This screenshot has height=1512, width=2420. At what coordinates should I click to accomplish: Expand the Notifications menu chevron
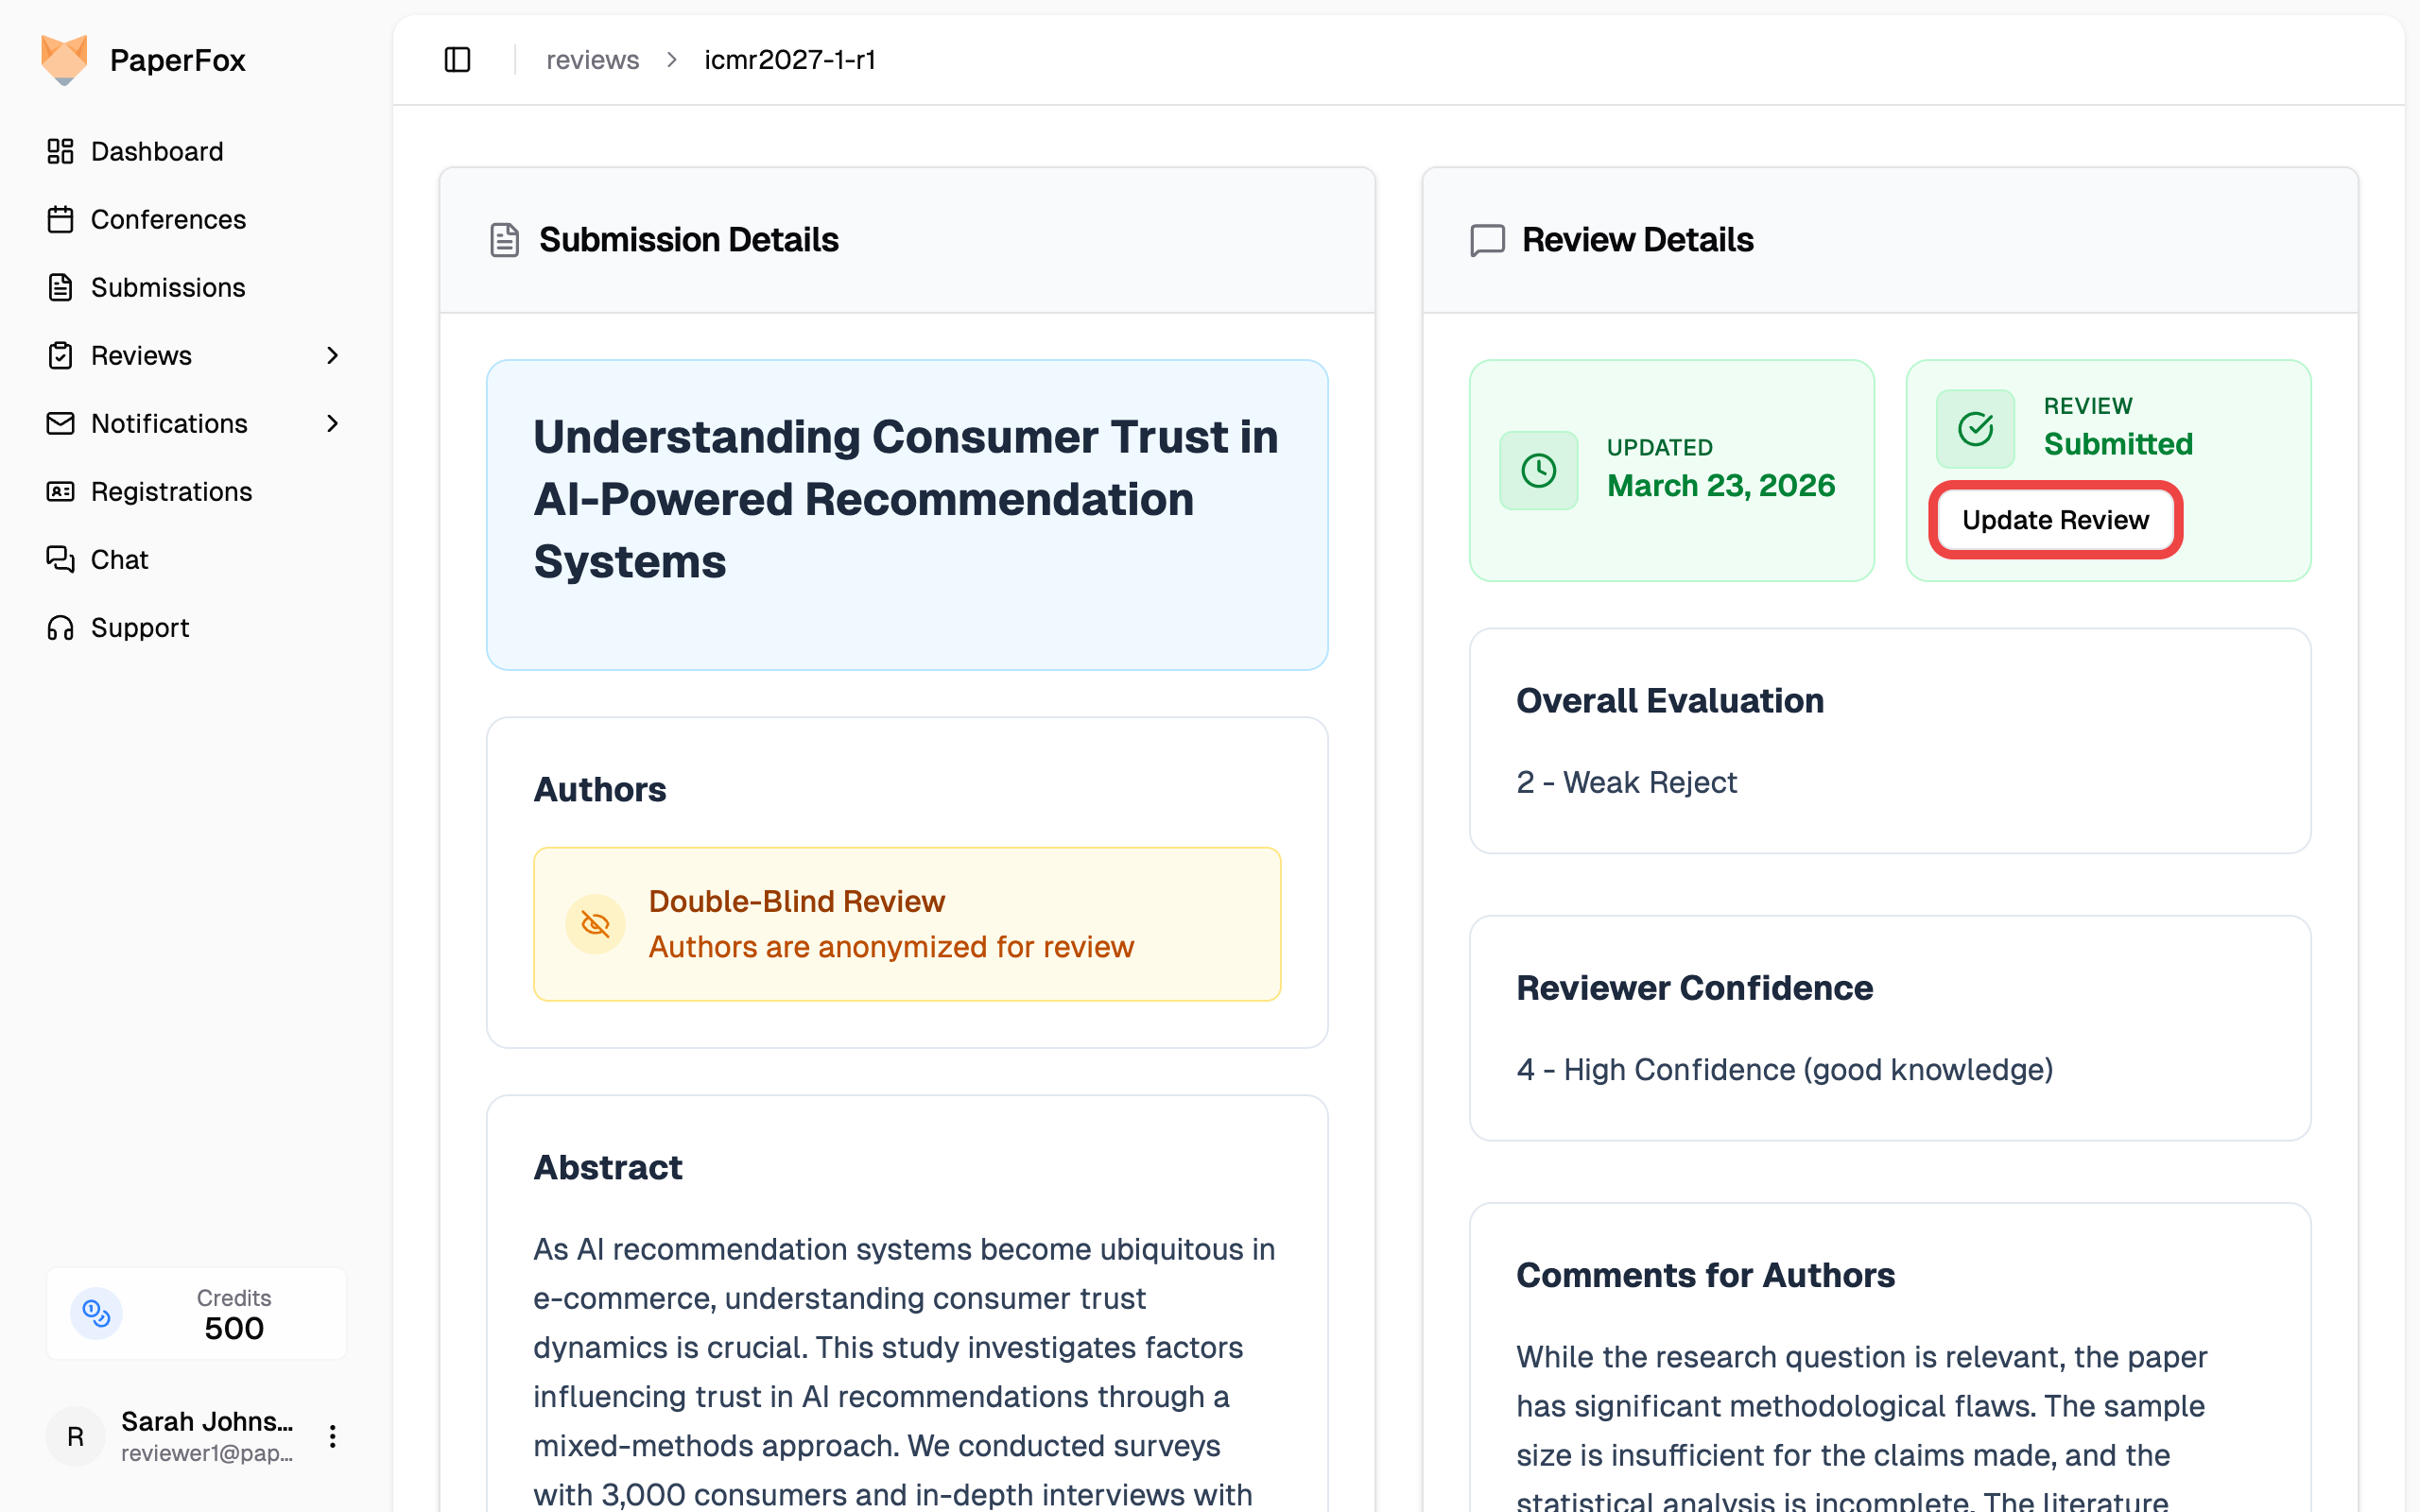pos(332,423)
